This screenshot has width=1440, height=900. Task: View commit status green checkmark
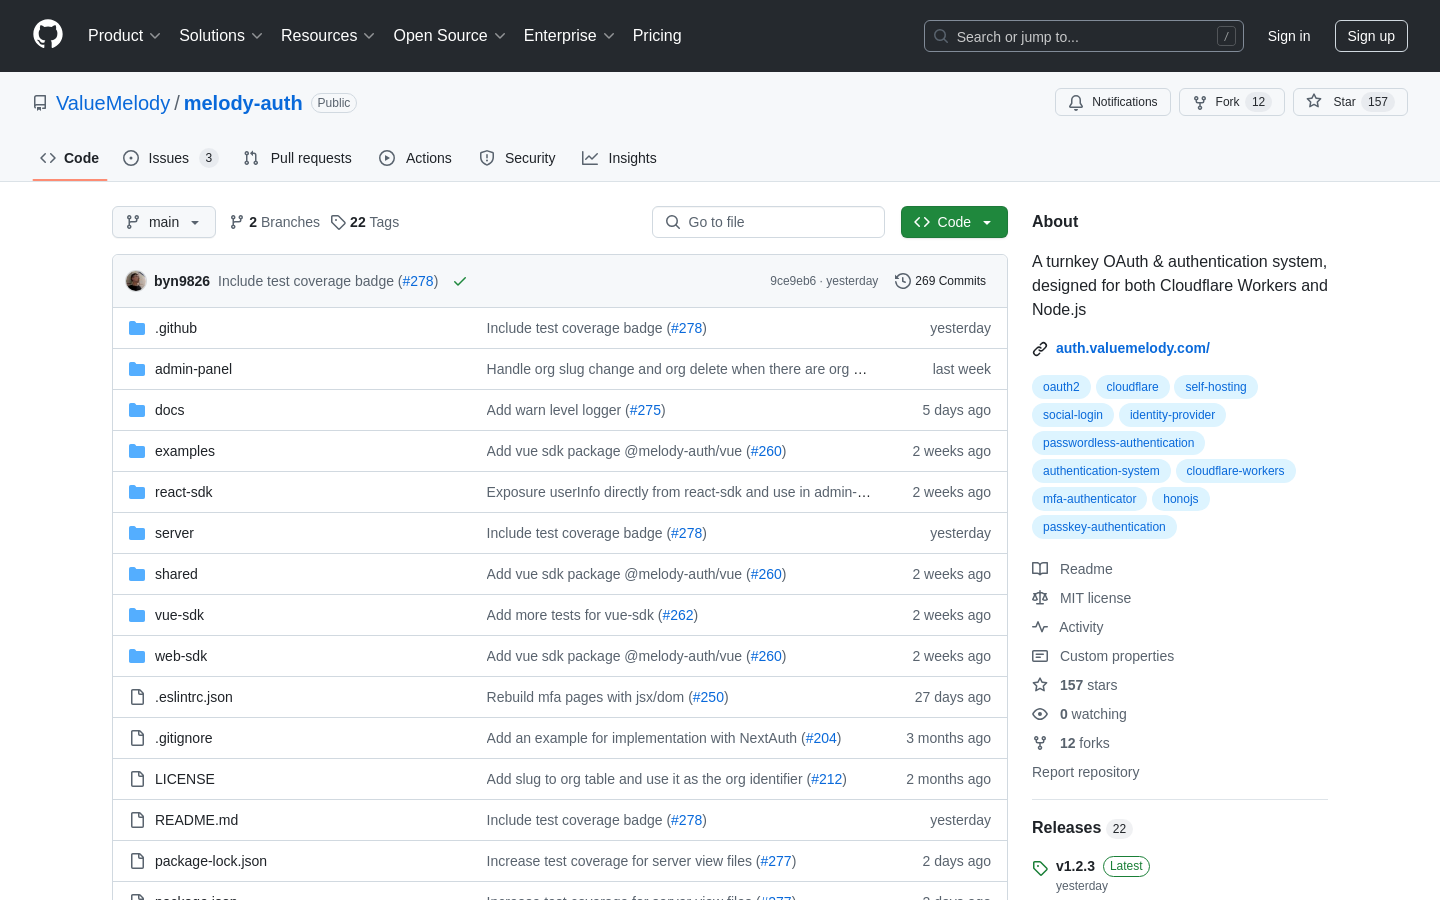tap(460, 281)
